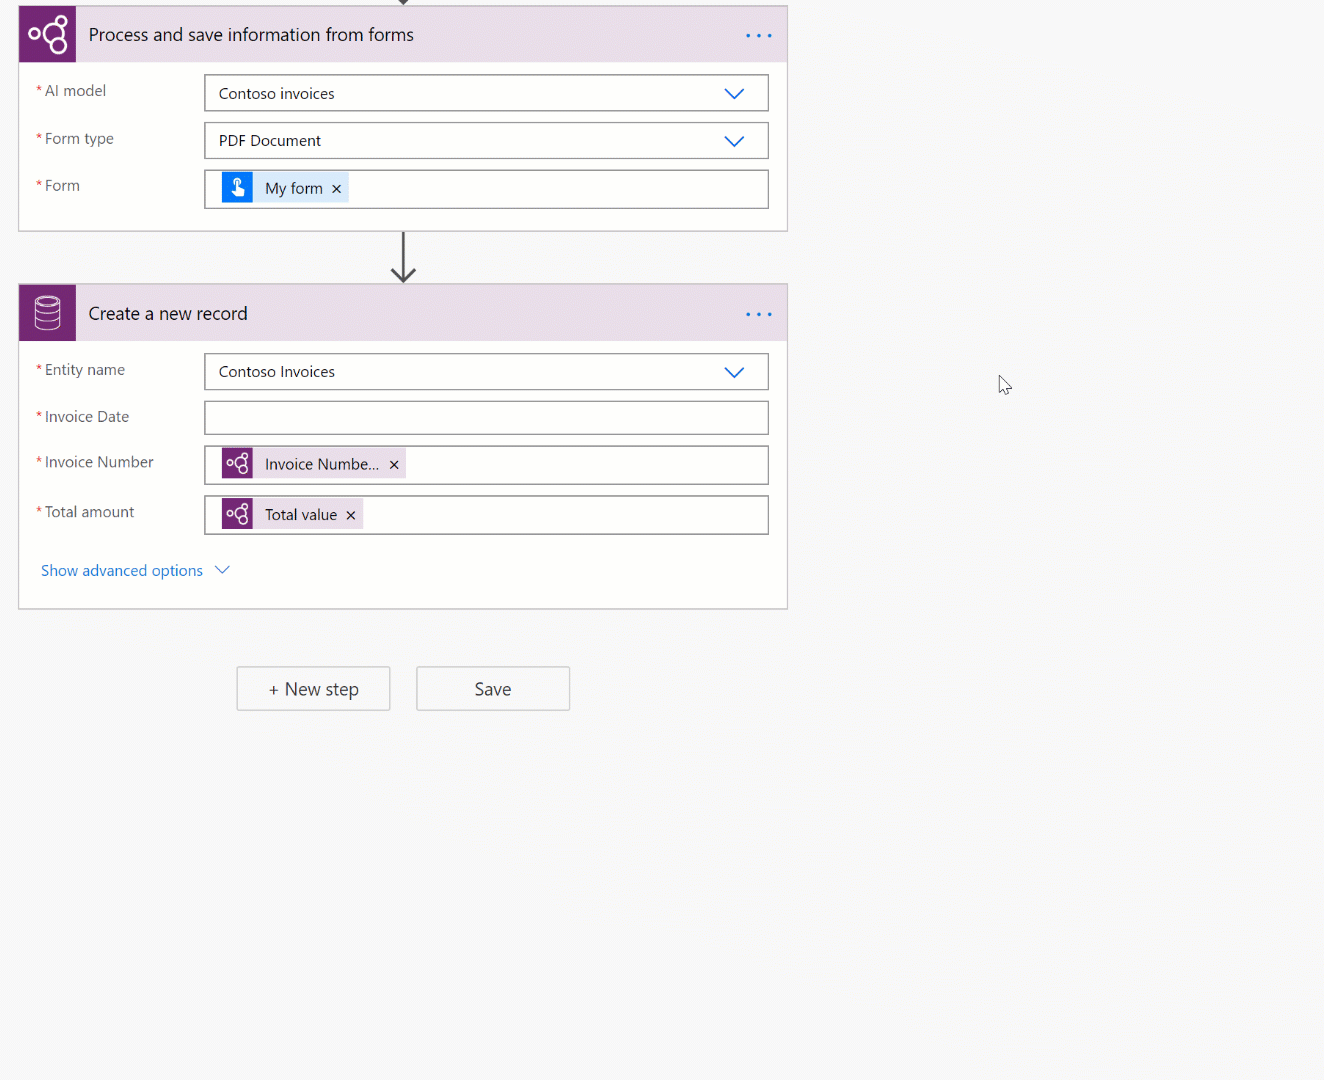Save the flow
The width and height of the screenshot is (1324, 1080).
tap(492, 688)
